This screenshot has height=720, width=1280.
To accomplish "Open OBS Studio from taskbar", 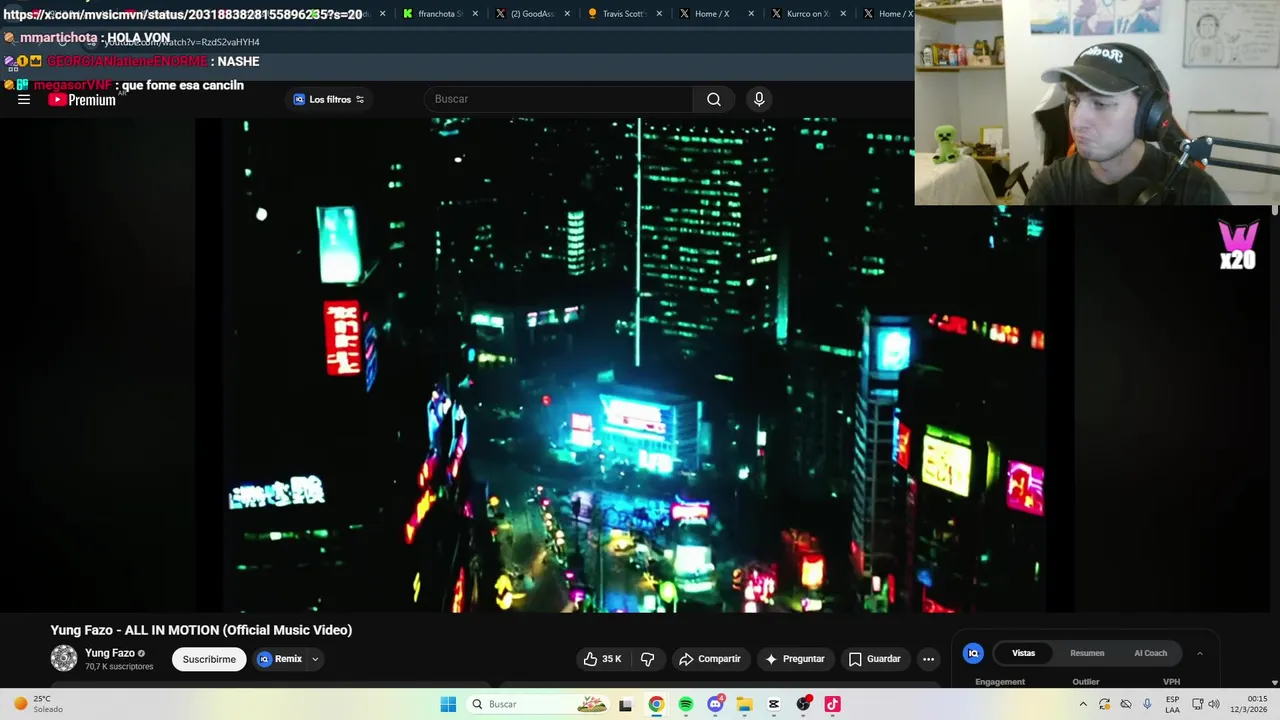I will [803, 704].
